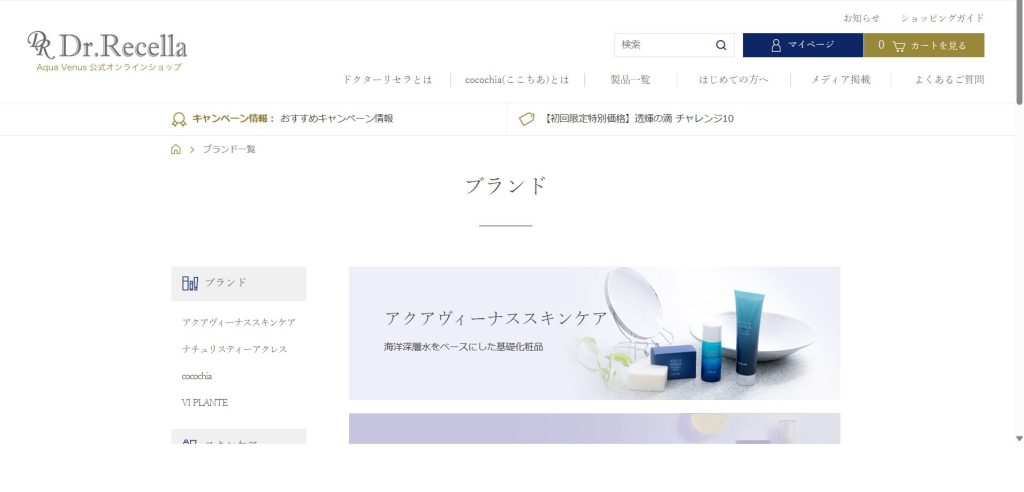Open the お知らせ link
Viewport: 1024px width, 492px height.
861,18
